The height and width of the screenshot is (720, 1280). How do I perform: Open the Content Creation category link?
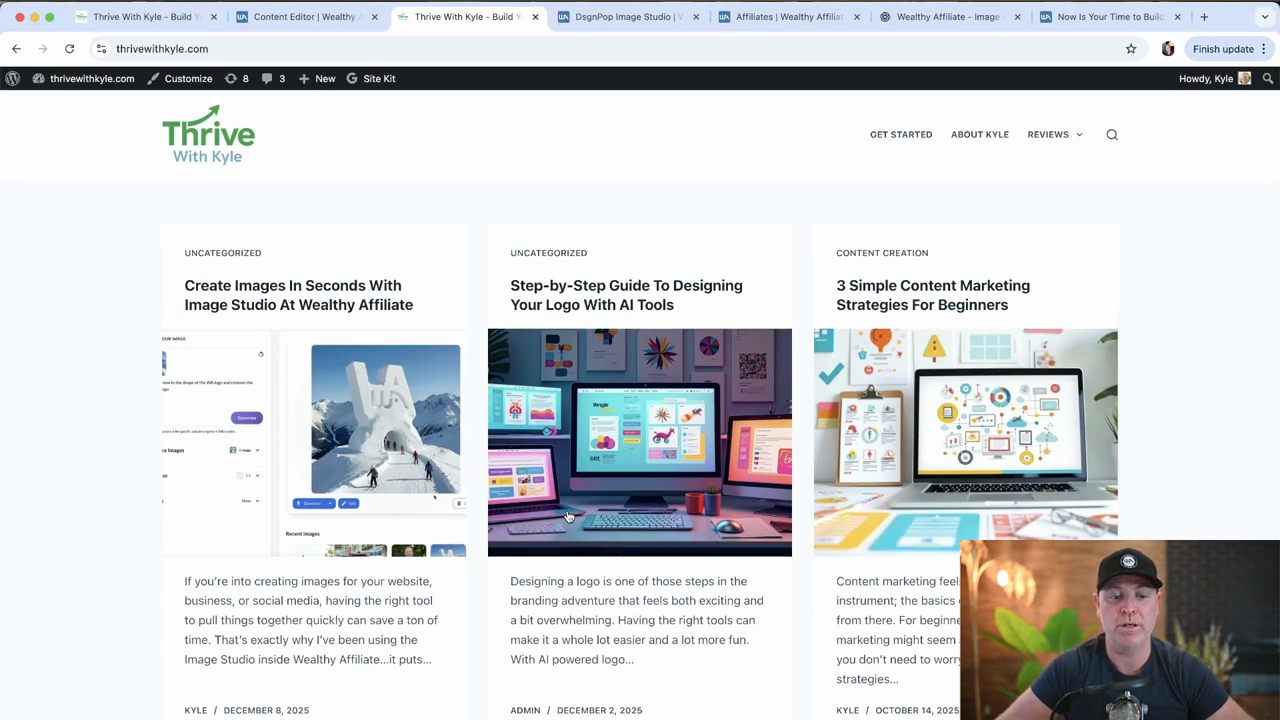coord(881,253)
